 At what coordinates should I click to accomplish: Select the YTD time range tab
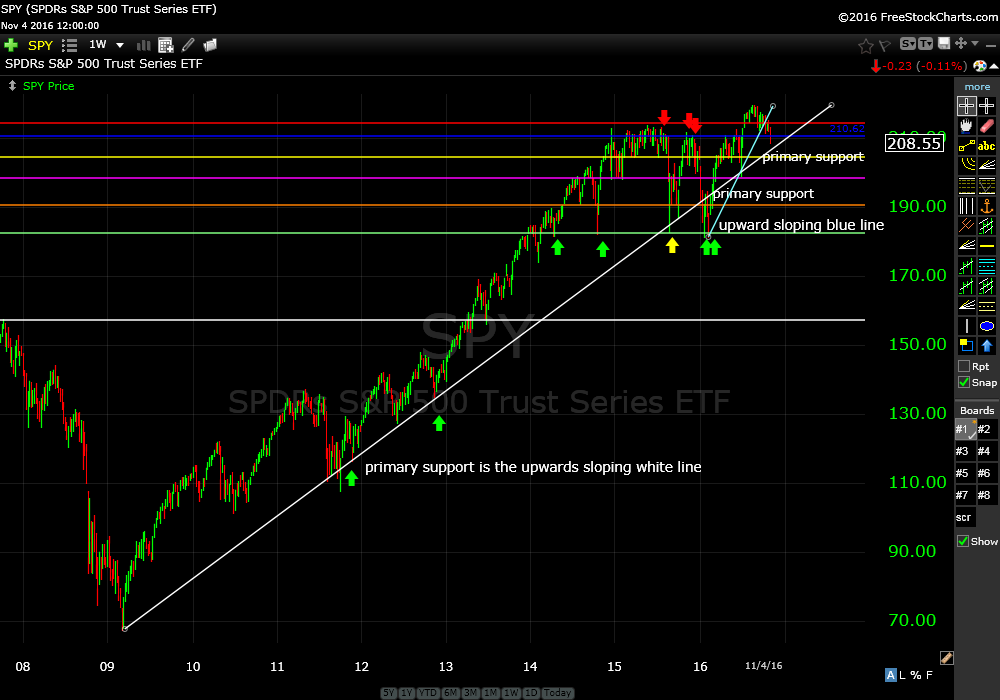[427, 693]
